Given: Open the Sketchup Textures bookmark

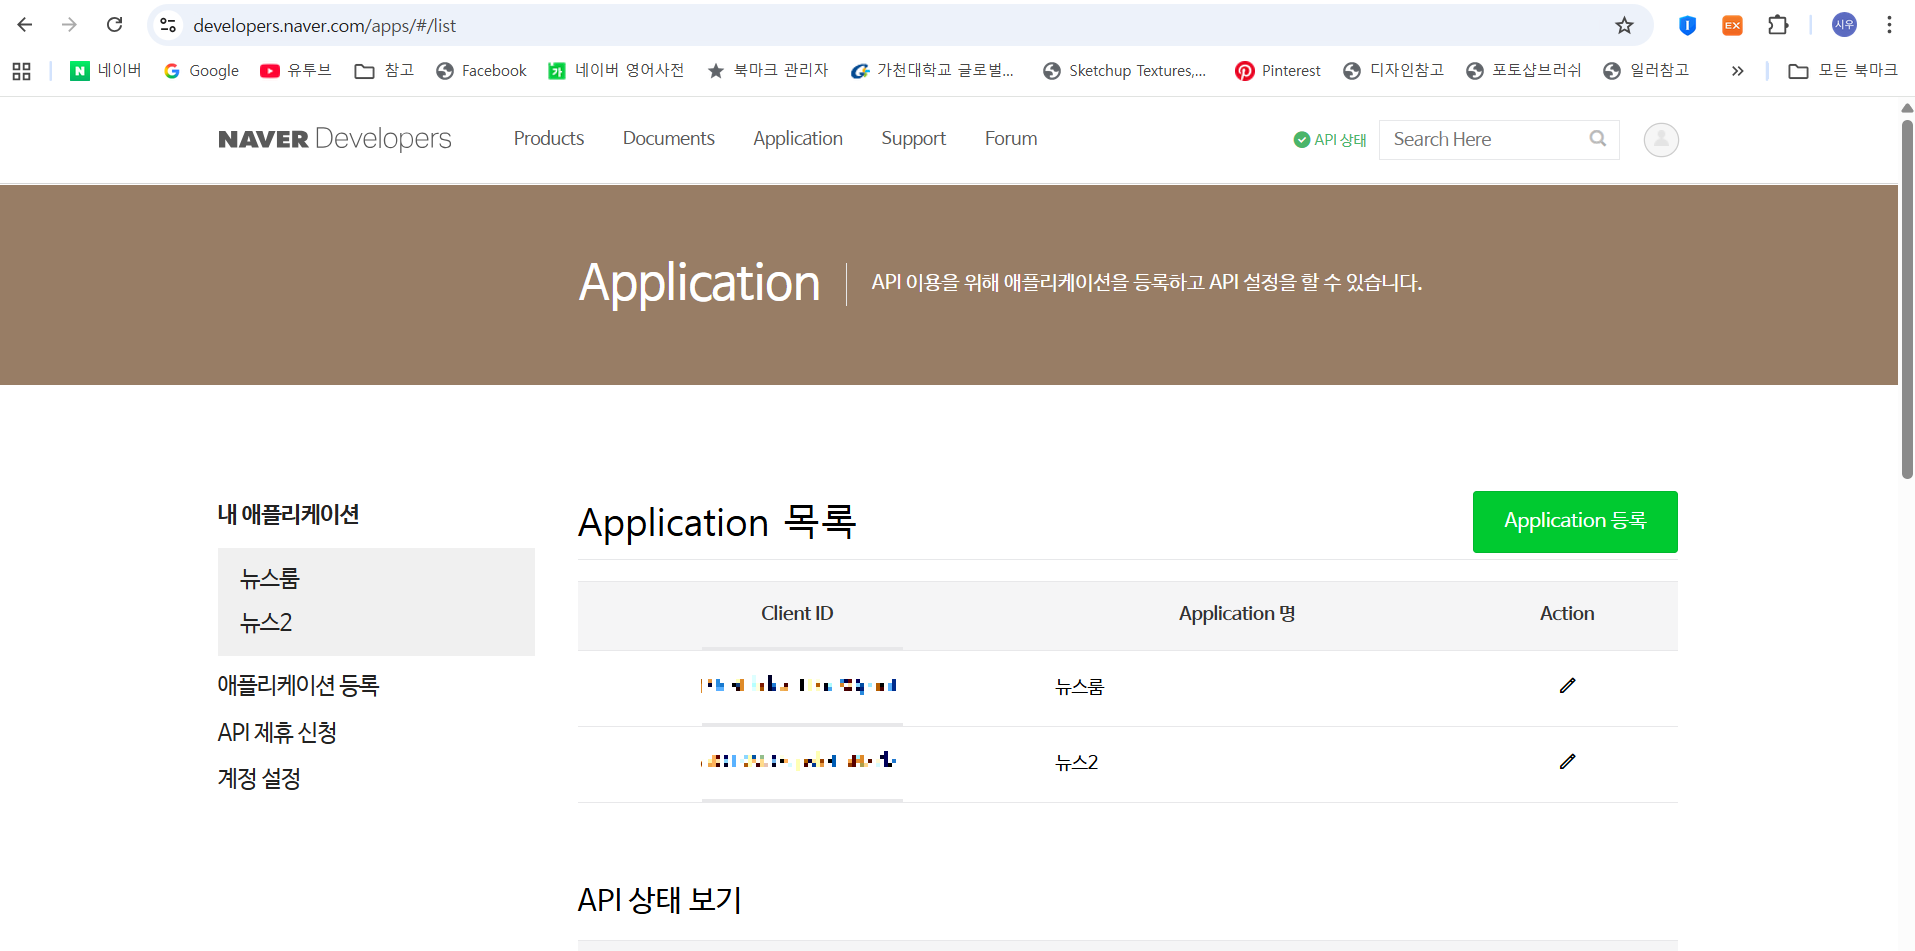Looking at the screenshot, I should (x=1124, y=71).
